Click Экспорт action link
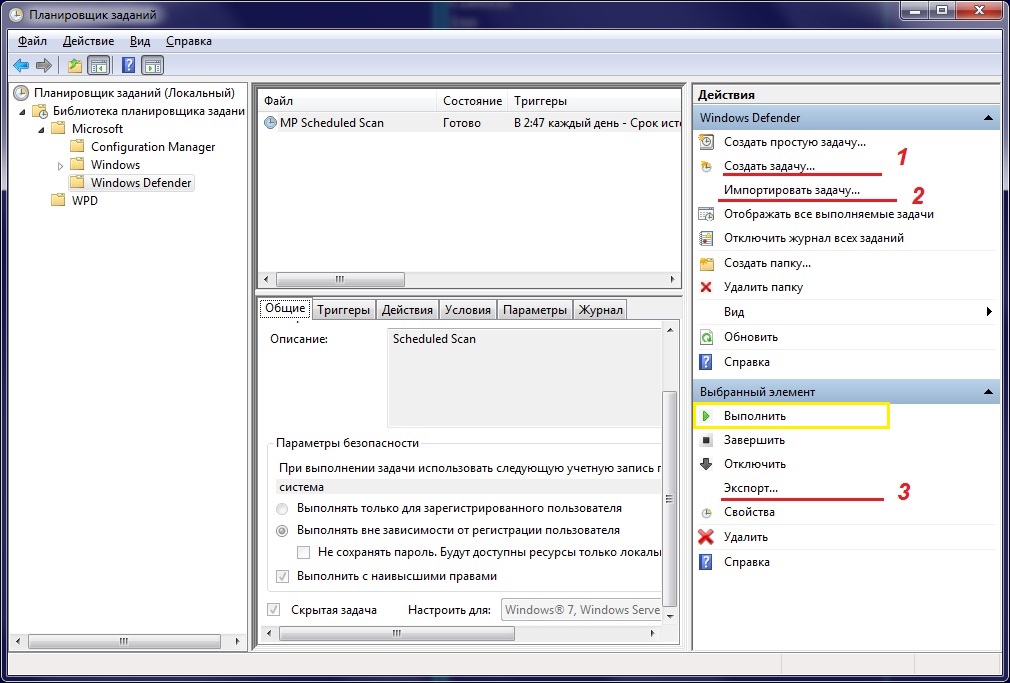 [750, 488]
